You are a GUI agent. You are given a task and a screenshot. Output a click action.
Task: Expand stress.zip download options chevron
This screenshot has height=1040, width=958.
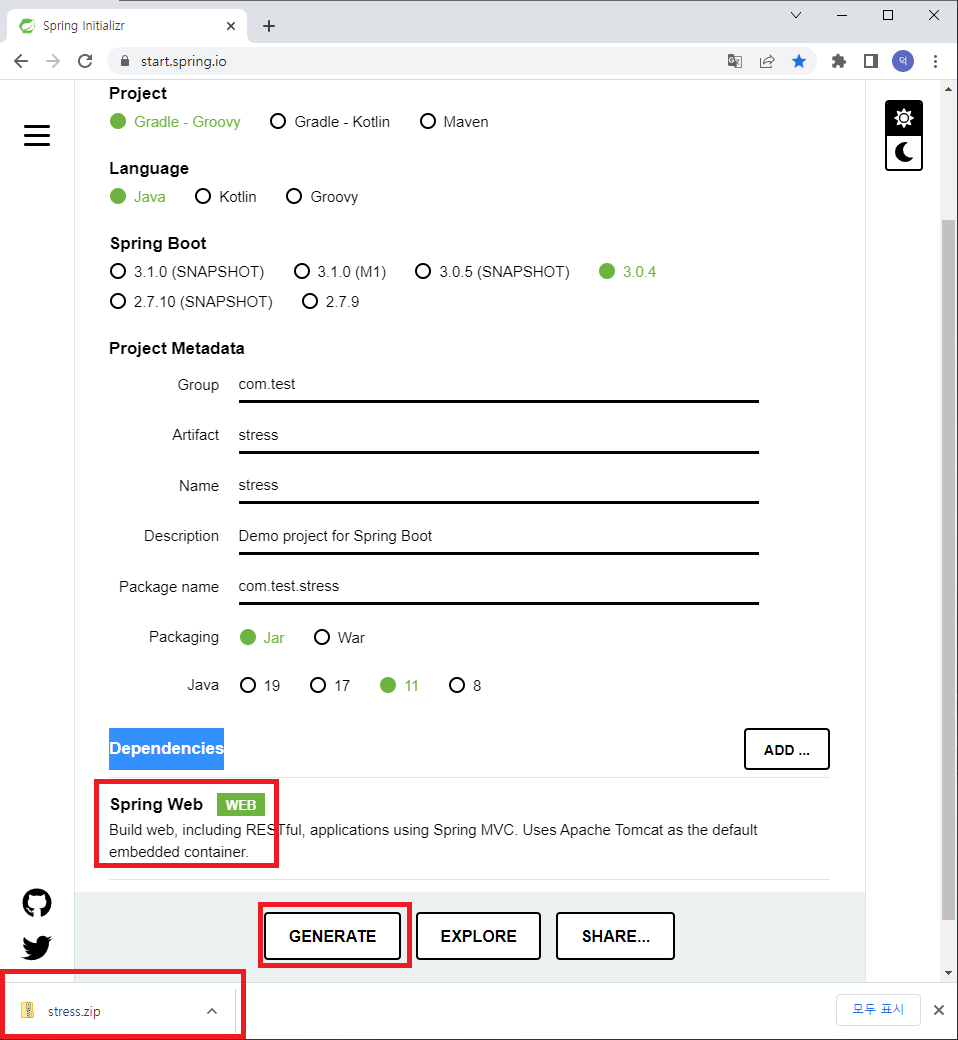[x=212, y=1011]
